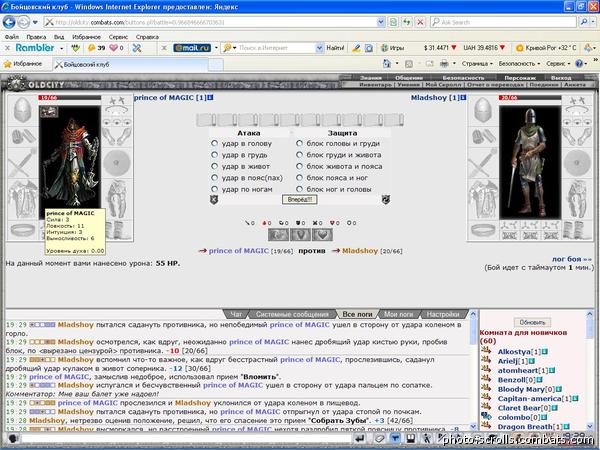Open the Поиск в Интернет field dropdown

click(x=320, y=48)
